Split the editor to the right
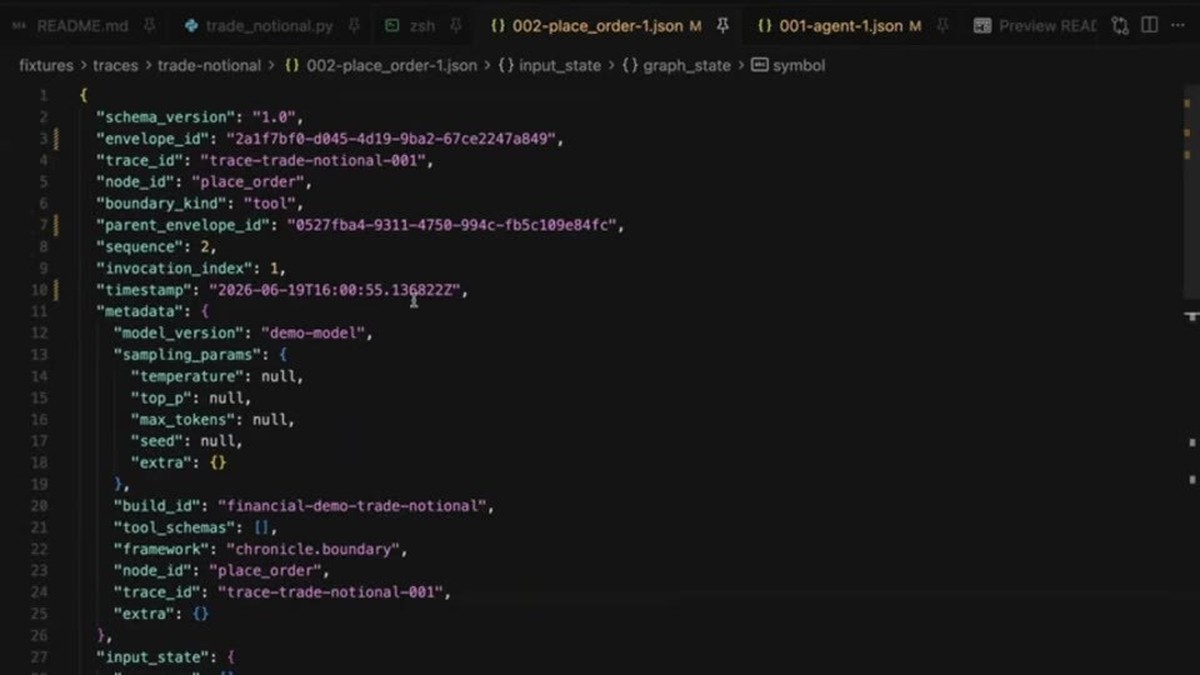This screenshot has height=675, width=1200. point(1149,26)
